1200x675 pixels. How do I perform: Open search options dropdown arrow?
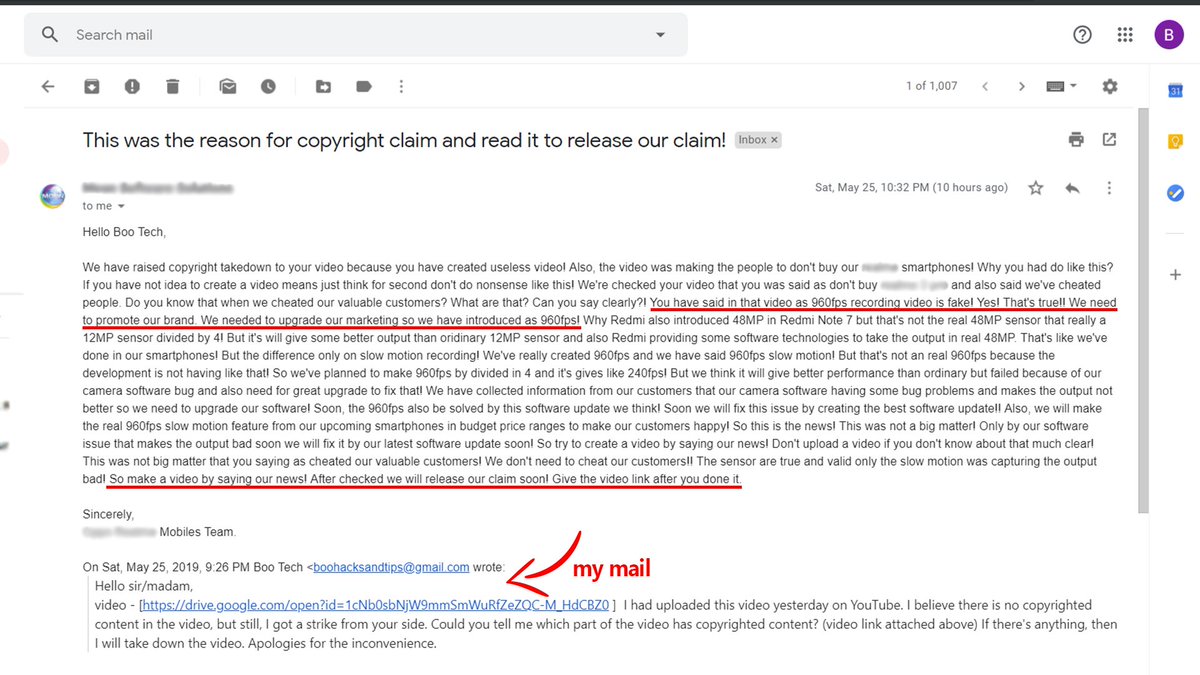[x=660, y=35]
